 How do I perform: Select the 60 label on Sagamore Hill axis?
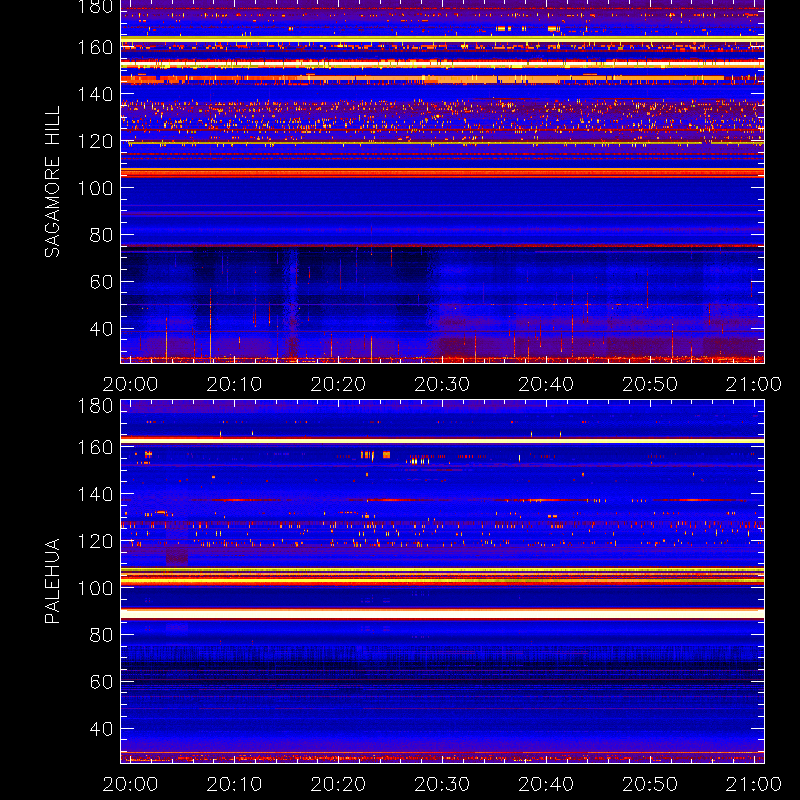[101, 282]
